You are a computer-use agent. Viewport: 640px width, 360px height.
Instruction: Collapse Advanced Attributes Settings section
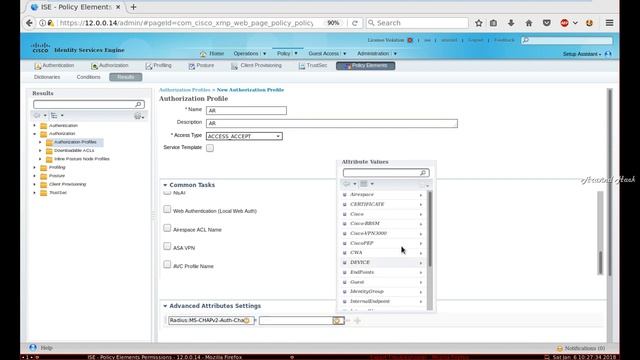point(165,306)
